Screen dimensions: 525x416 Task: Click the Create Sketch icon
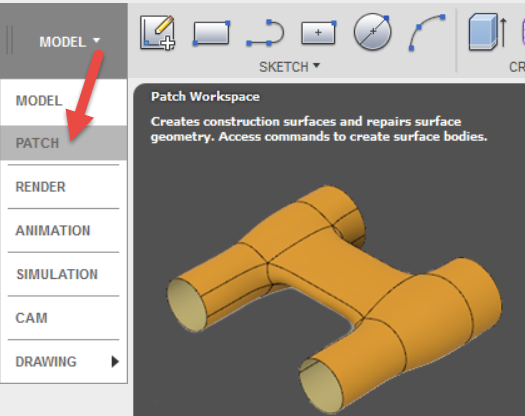tap(157, 32)
